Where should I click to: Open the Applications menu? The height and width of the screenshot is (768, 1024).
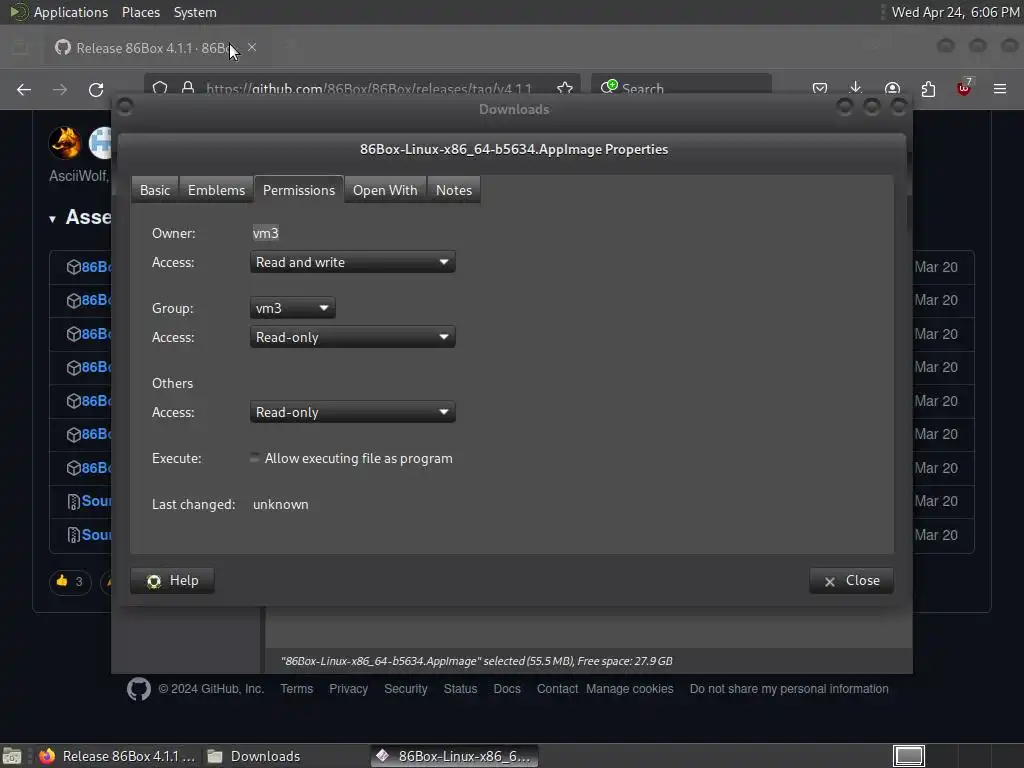pyautogui.click(x=71, y=12)
